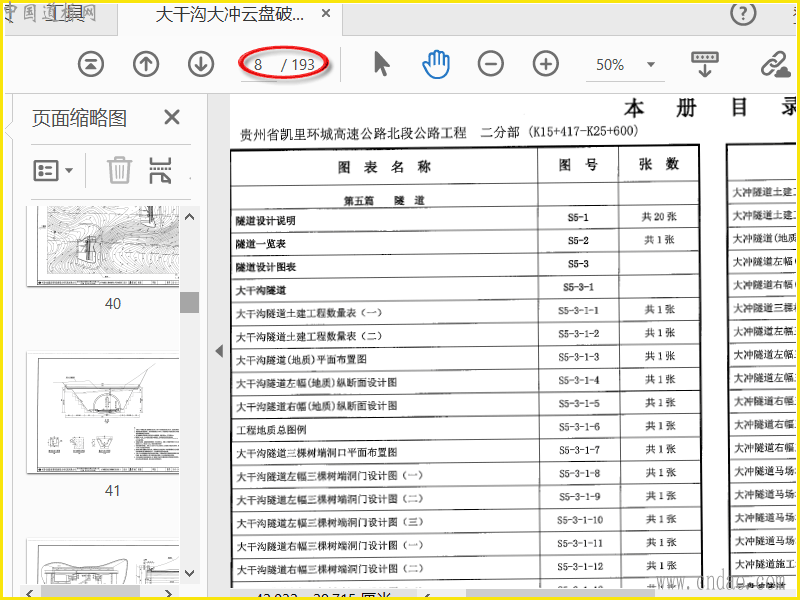Click the 工程地质总图例 row text
This screenshot has height=600, width=800.
coord(271,430)
